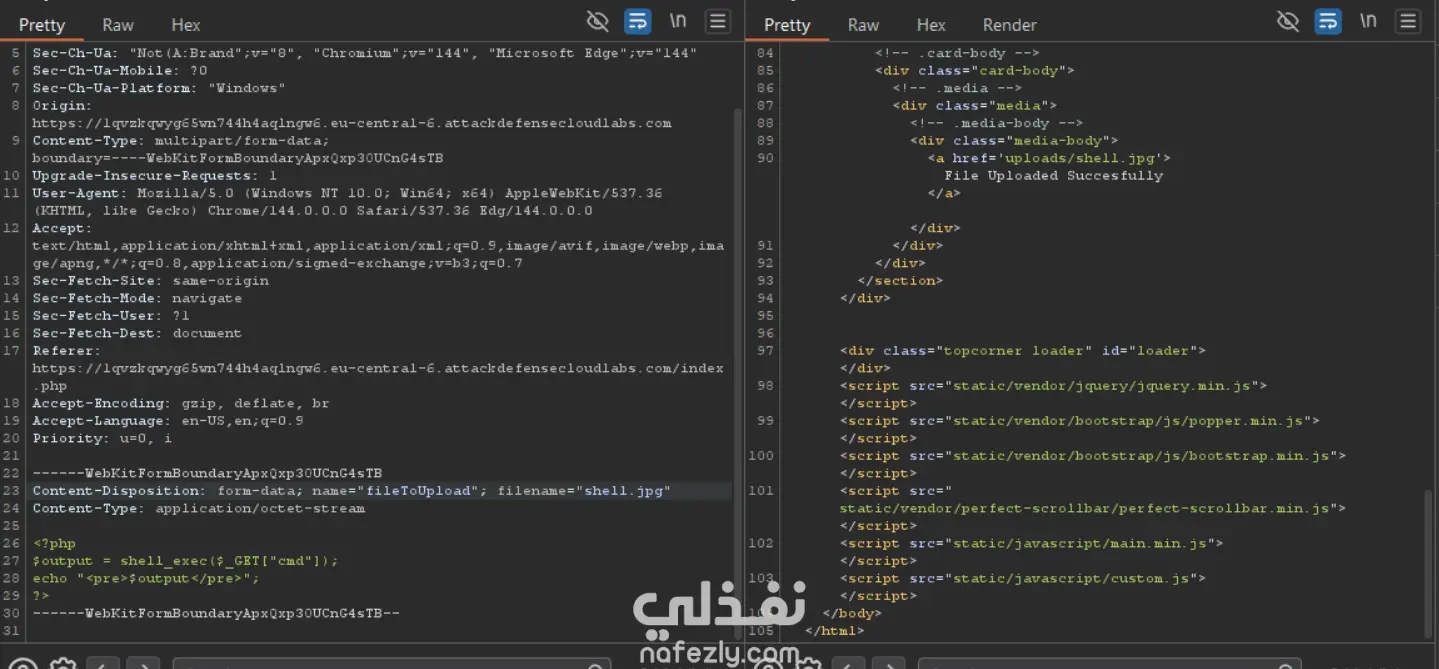Viewport: 1439px width, 669px height.
Task: Click the Referer: header line
Action: click(x=67, y=351)
